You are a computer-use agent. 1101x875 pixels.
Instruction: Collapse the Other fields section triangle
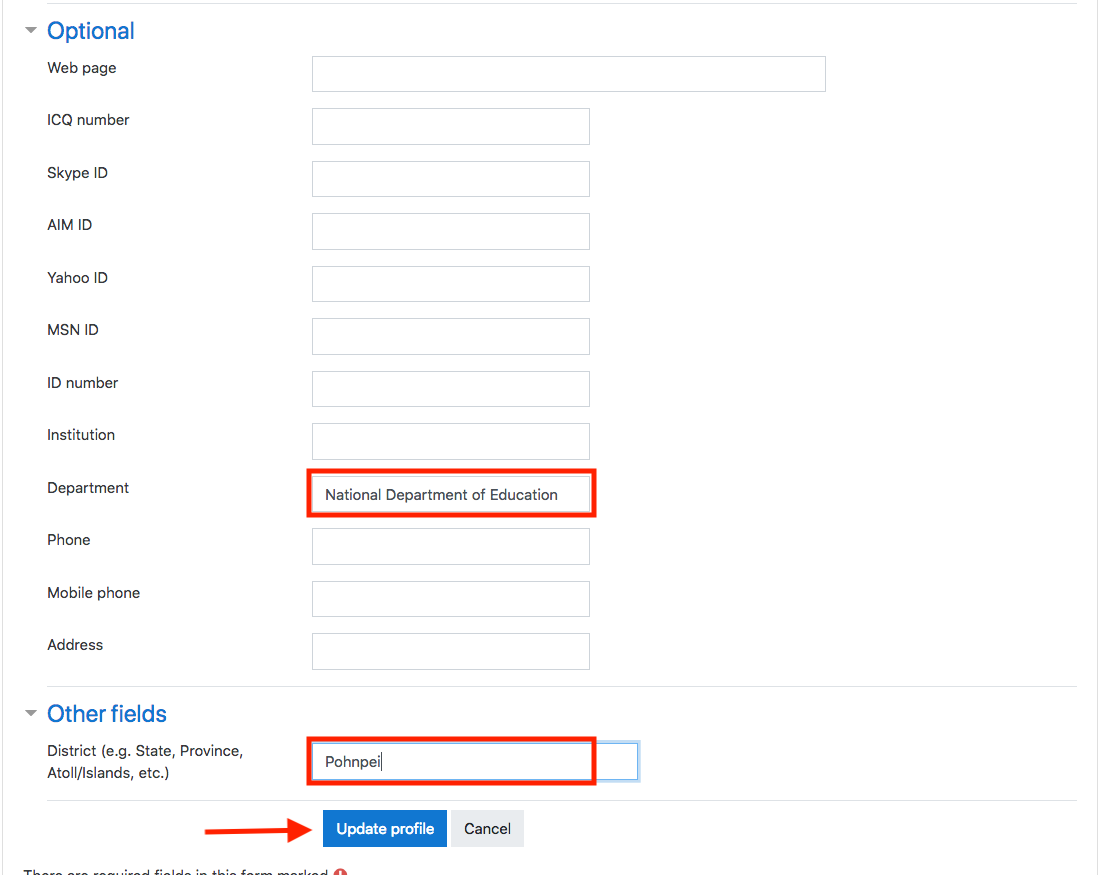click(30, 713)
